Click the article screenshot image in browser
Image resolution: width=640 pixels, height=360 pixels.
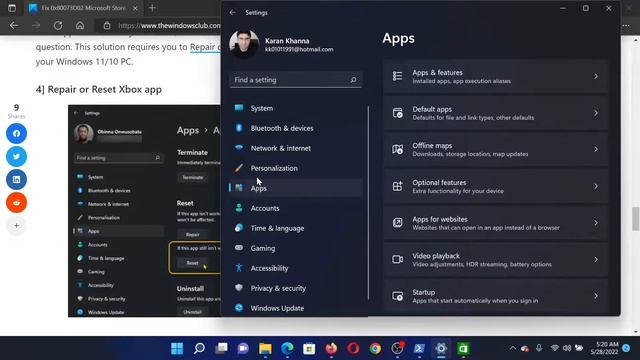pos(144,211)
